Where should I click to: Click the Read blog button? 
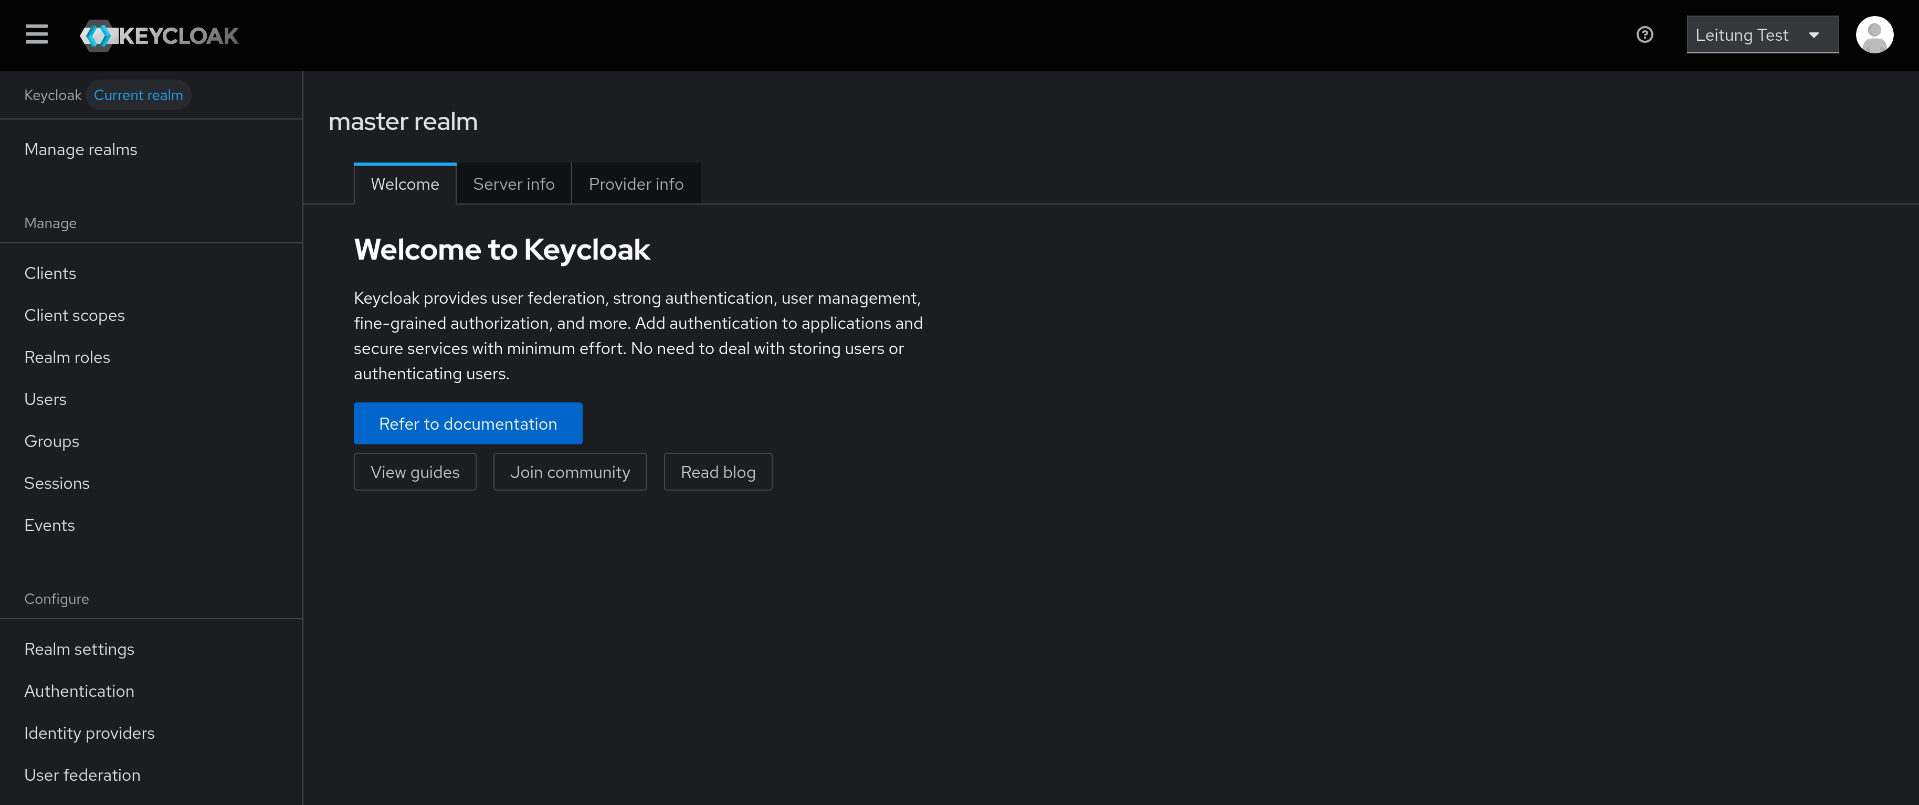(718, 472)
